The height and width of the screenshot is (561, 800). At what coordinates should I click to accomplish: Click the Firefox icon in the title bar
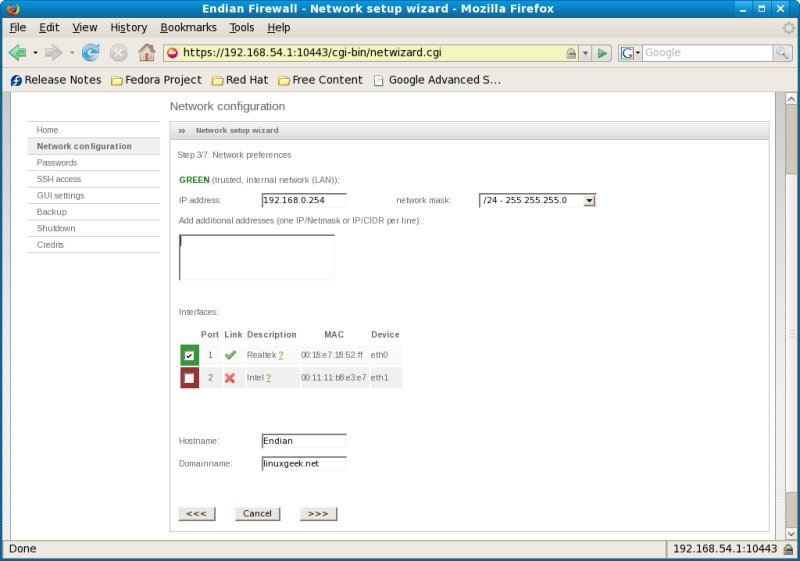tap(13, 9)
